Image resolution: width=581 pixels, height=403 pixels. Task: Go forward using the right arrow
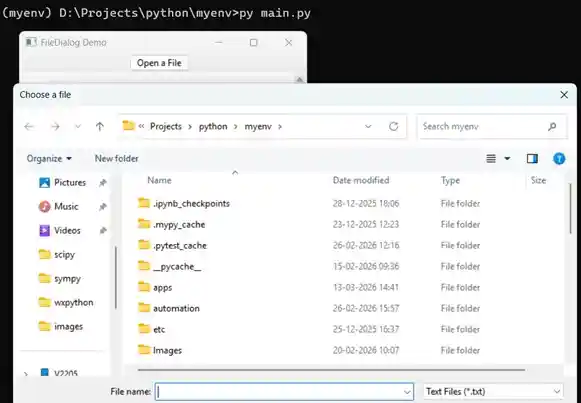(55, 127)
